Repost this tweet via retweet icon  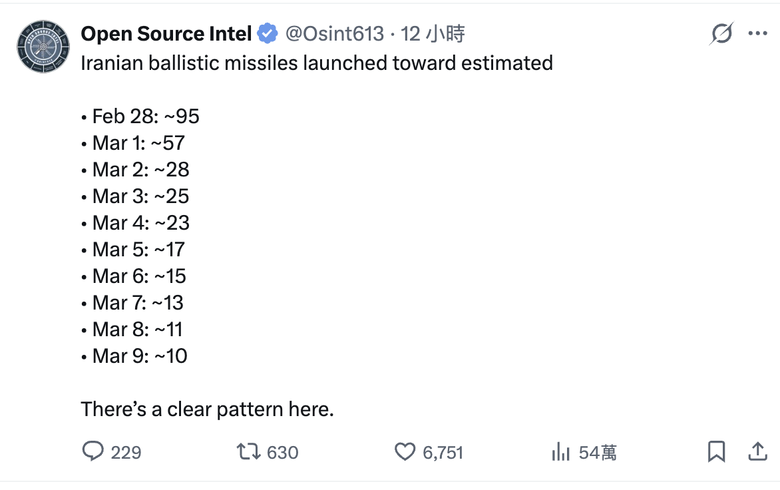pos(248,451)
